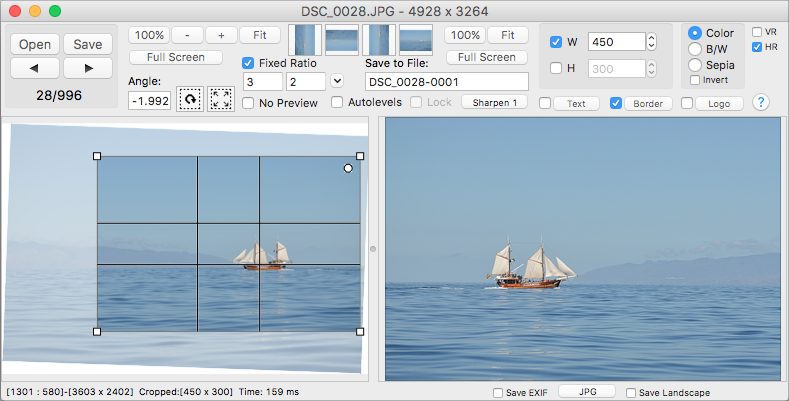Click the width field showing 450

coord(616,42)
